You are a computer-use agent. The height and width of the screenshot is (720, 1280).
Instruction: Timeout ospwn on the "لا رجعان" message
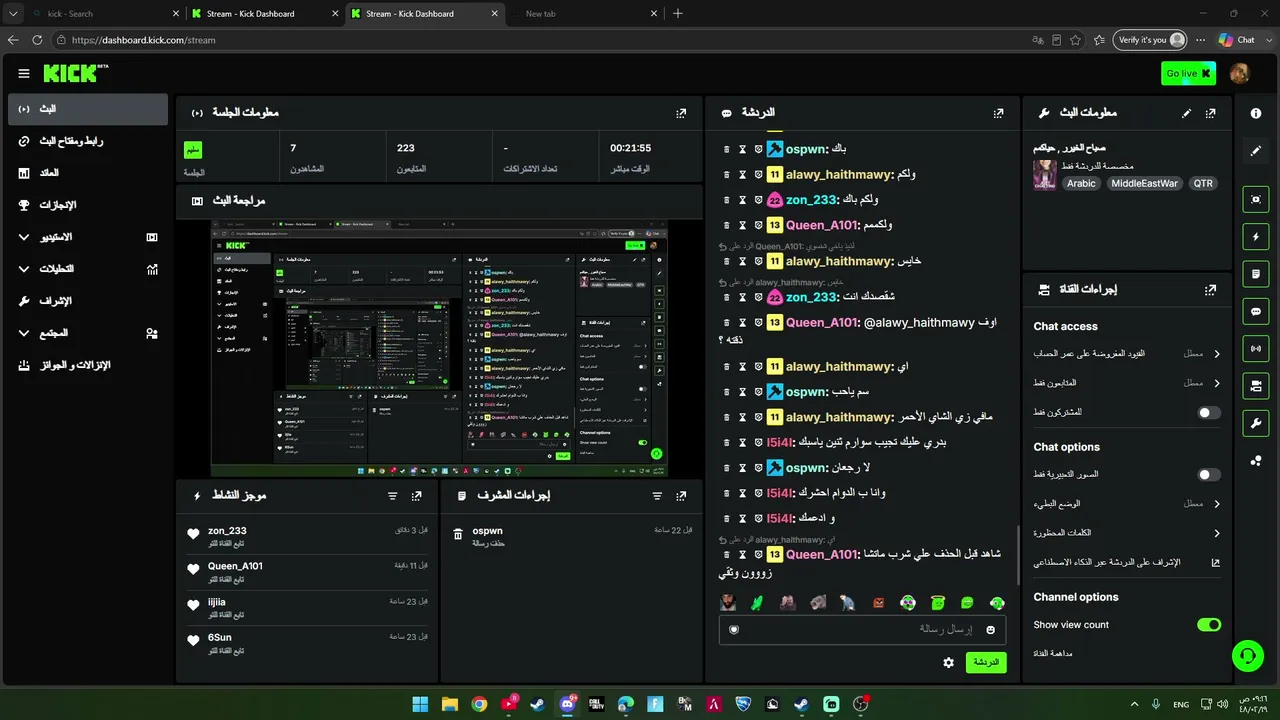click(x=743, y=468)
